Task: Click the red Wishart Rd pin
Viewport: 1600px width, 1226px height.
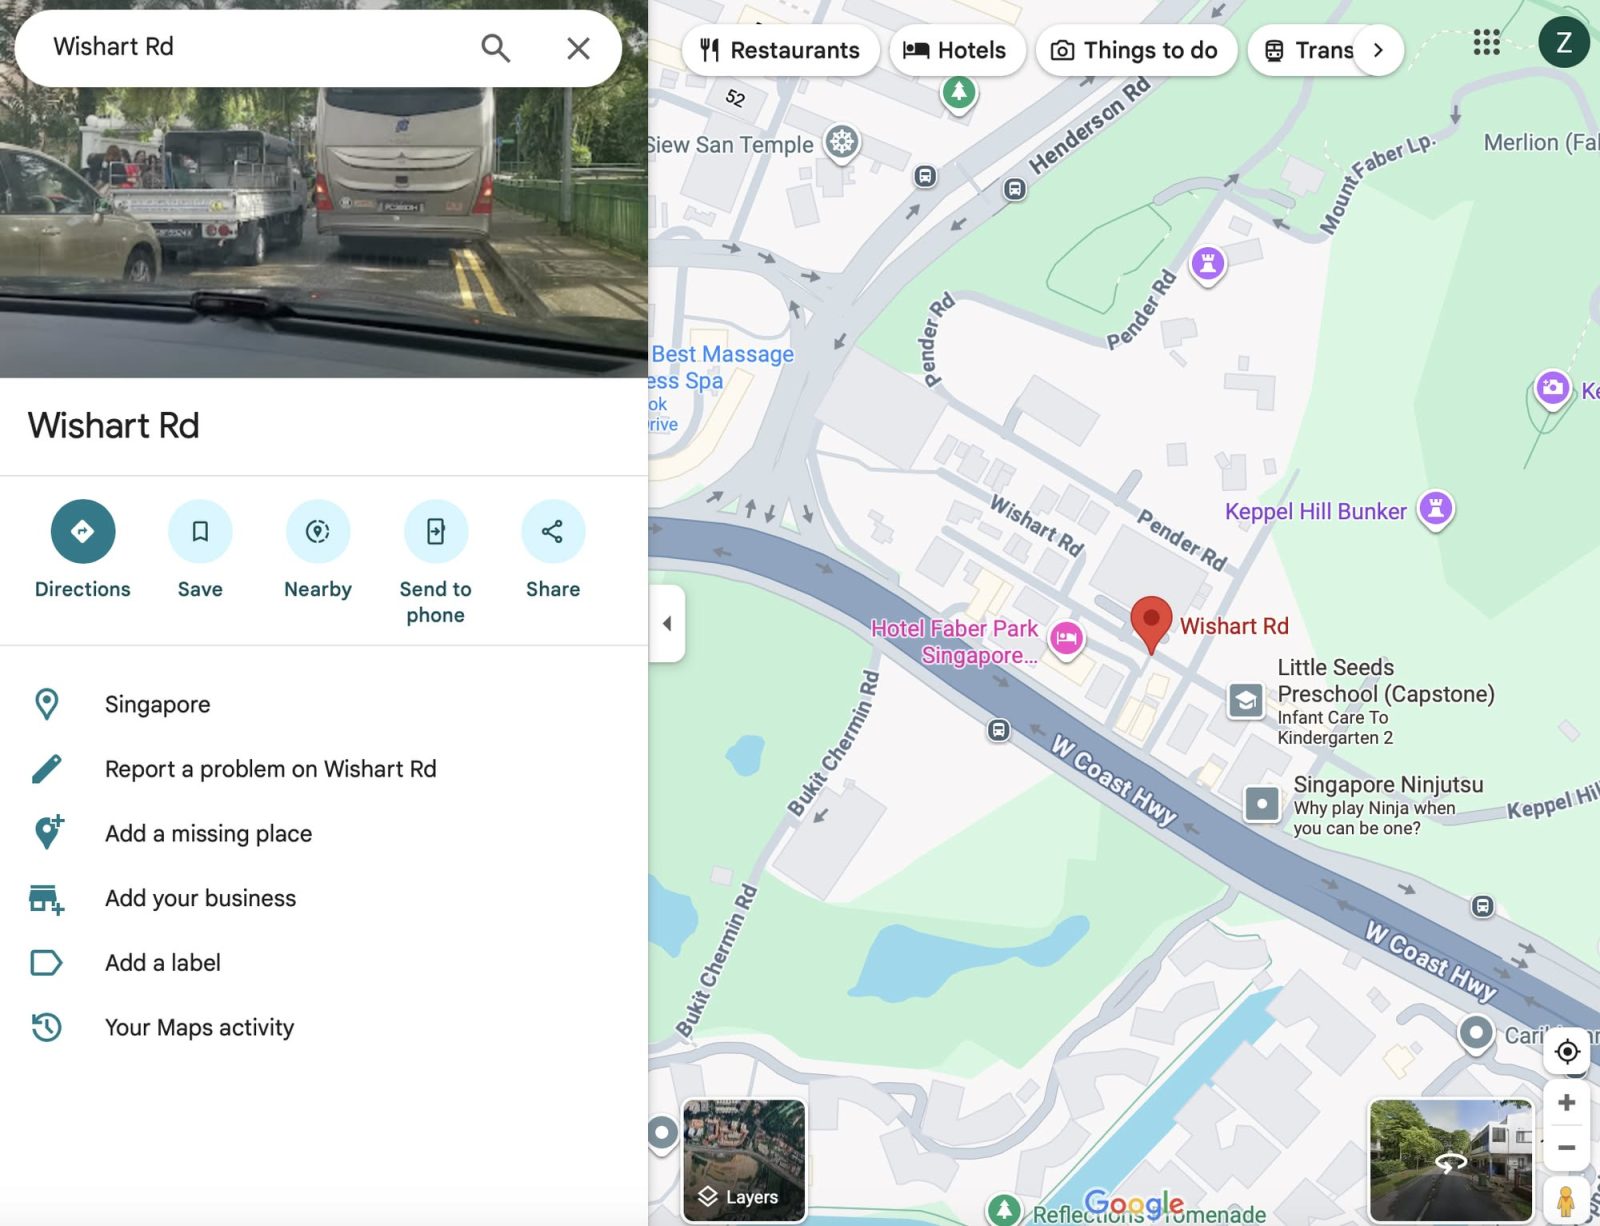Action: coord(1151,624)
